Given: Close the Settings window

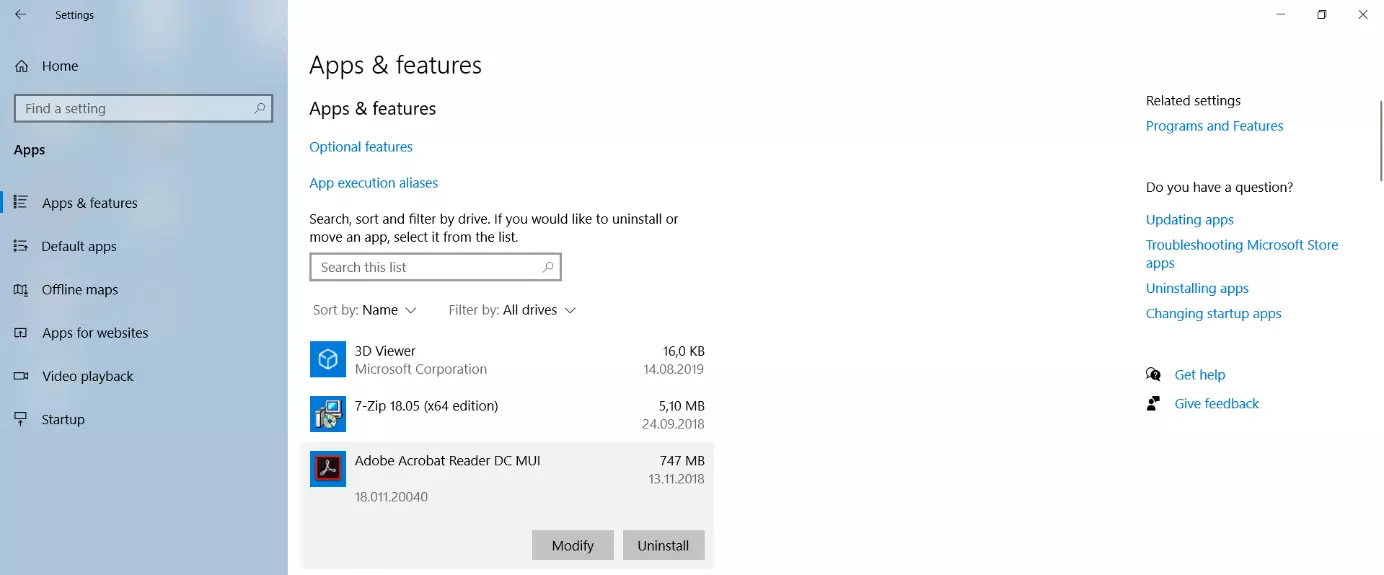Looking at the screenshot, I should coord(1363,15).
